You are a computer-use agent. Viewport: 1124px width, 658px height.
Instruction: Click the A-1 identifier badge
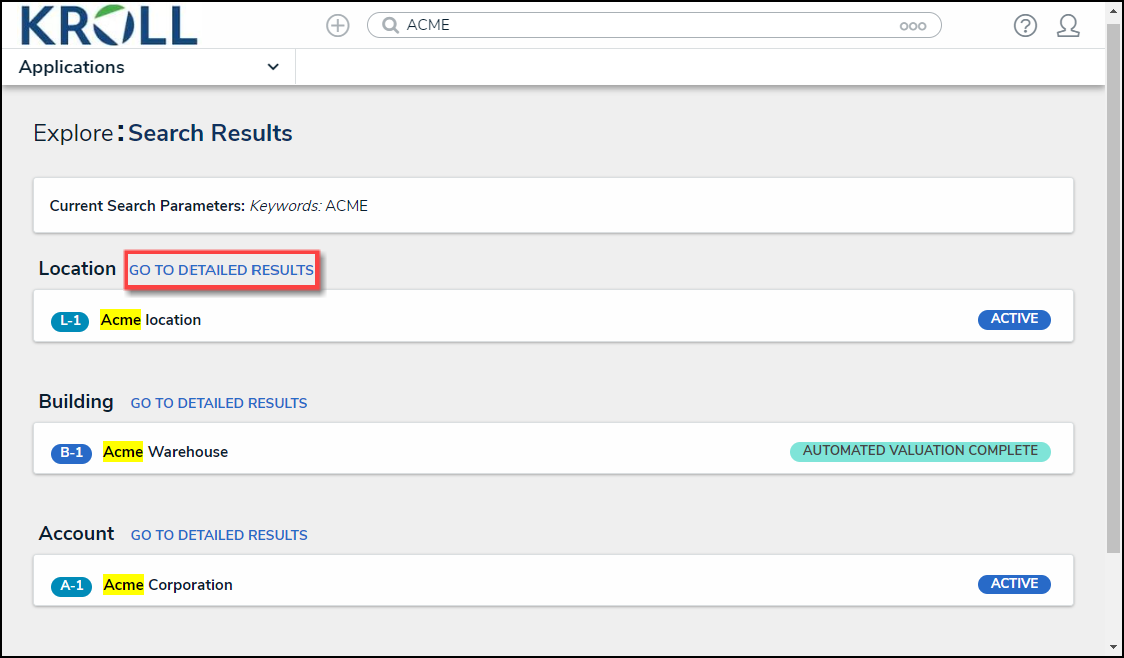click(71, 586)
